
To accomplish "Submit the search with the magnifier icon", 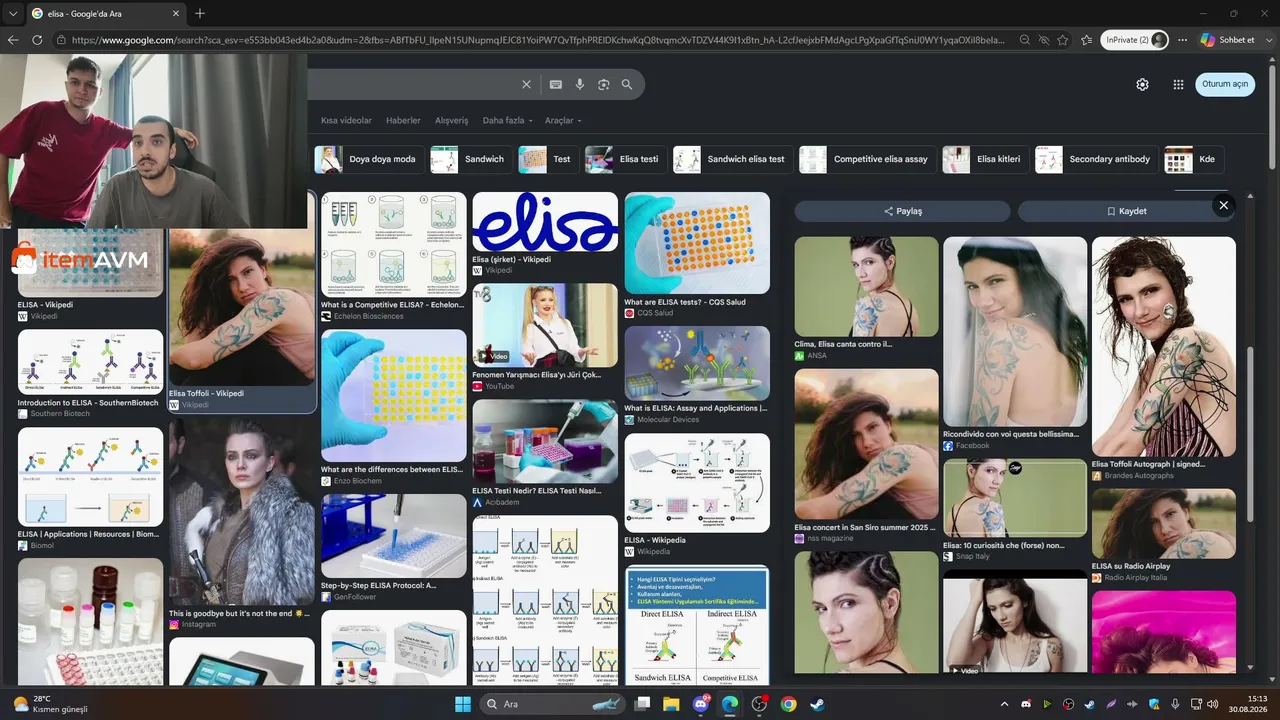I will (627, 85).
